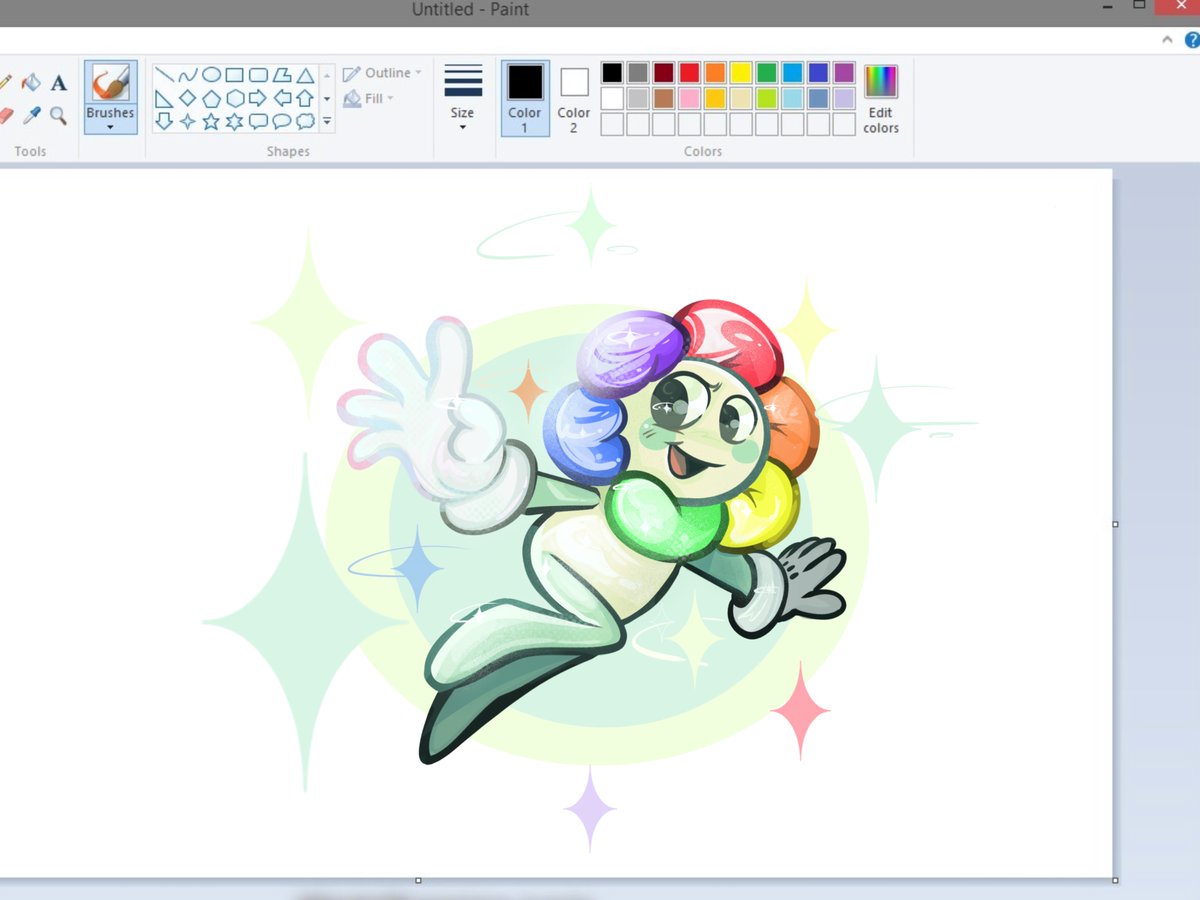Activate the Color 2 background selector

click(574, 98)
